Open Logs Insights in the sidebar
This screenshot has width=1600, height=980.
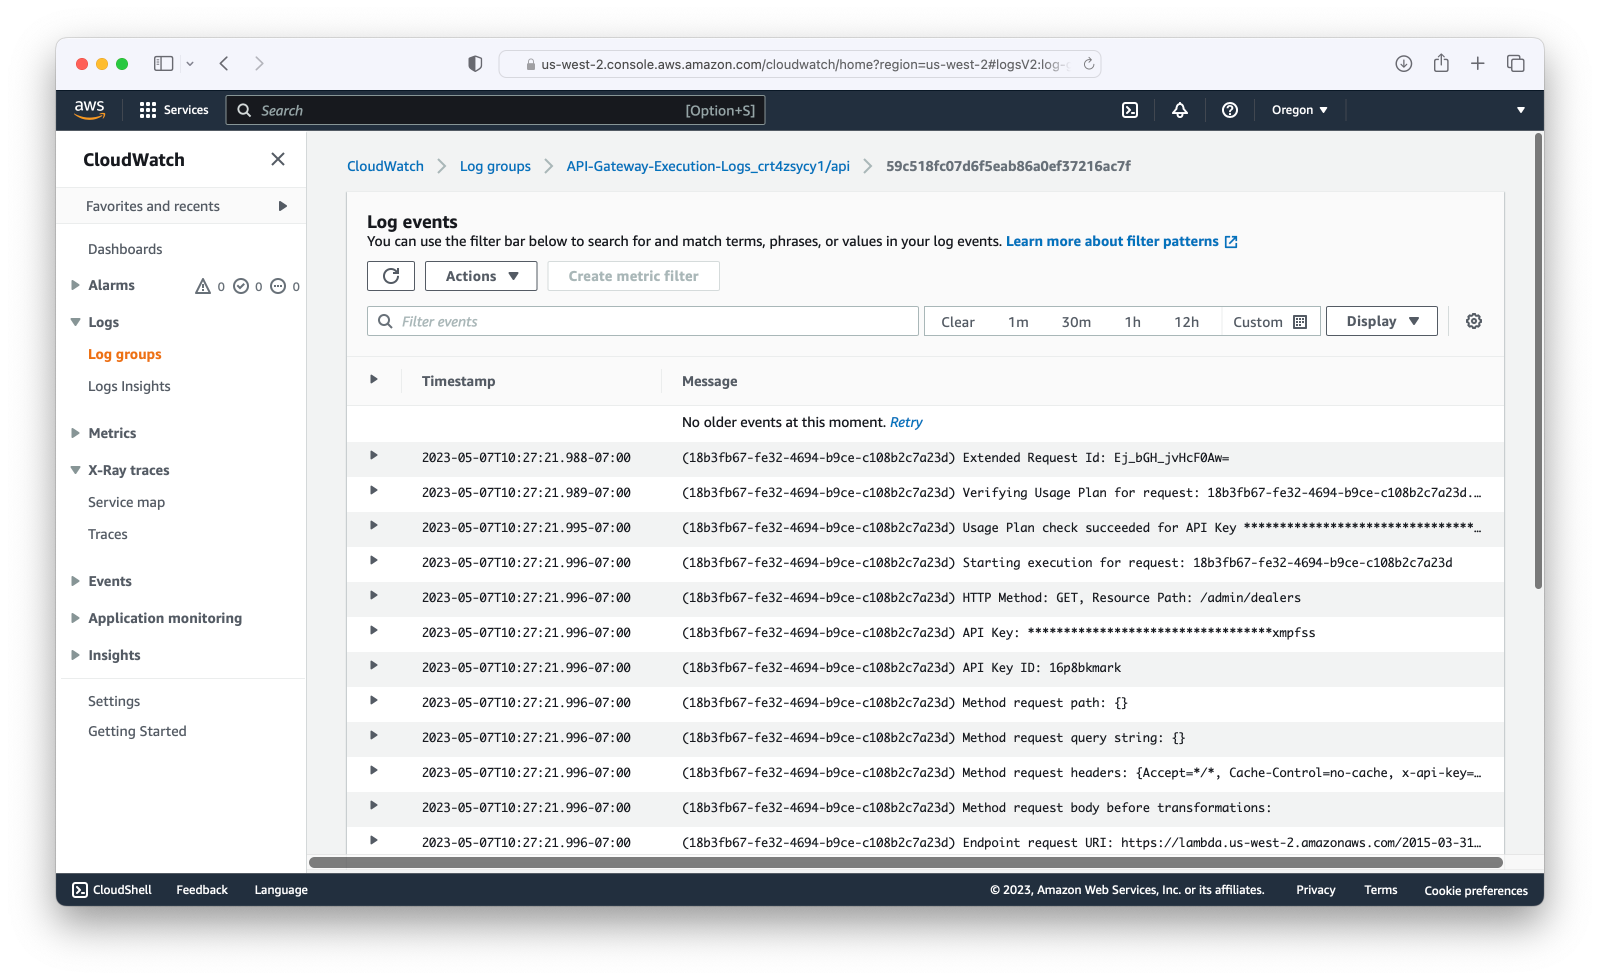point(129,386)
